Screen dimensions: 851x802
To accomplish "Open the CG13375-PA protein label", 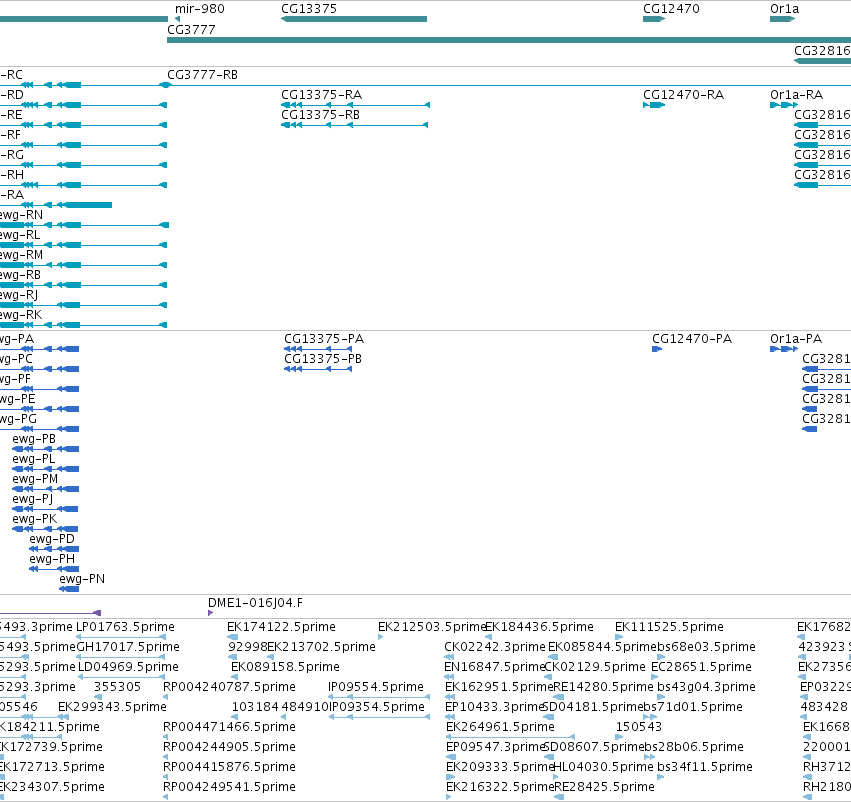I will 324,339.
